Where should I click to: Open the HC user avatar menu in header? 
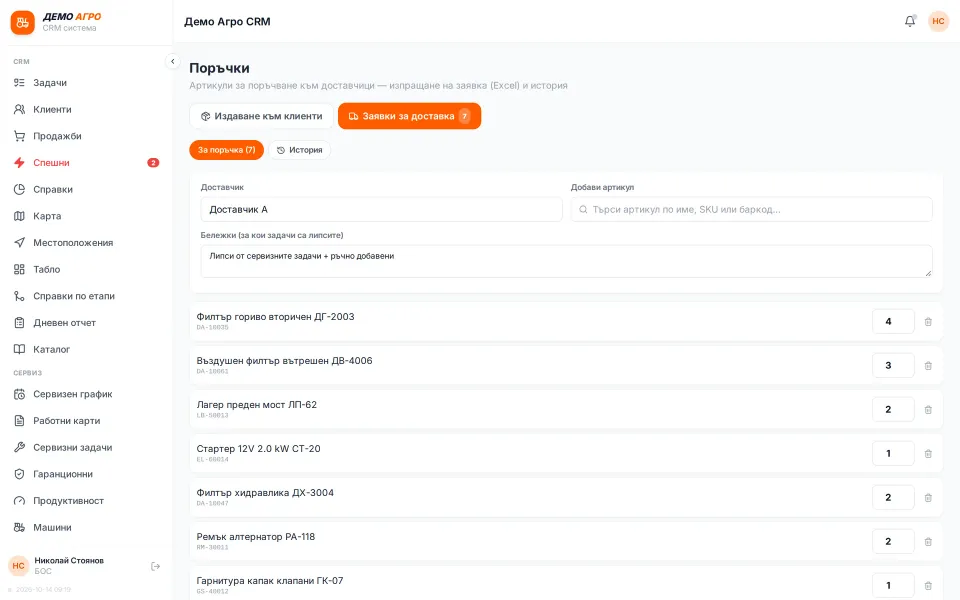pos(938,21)
